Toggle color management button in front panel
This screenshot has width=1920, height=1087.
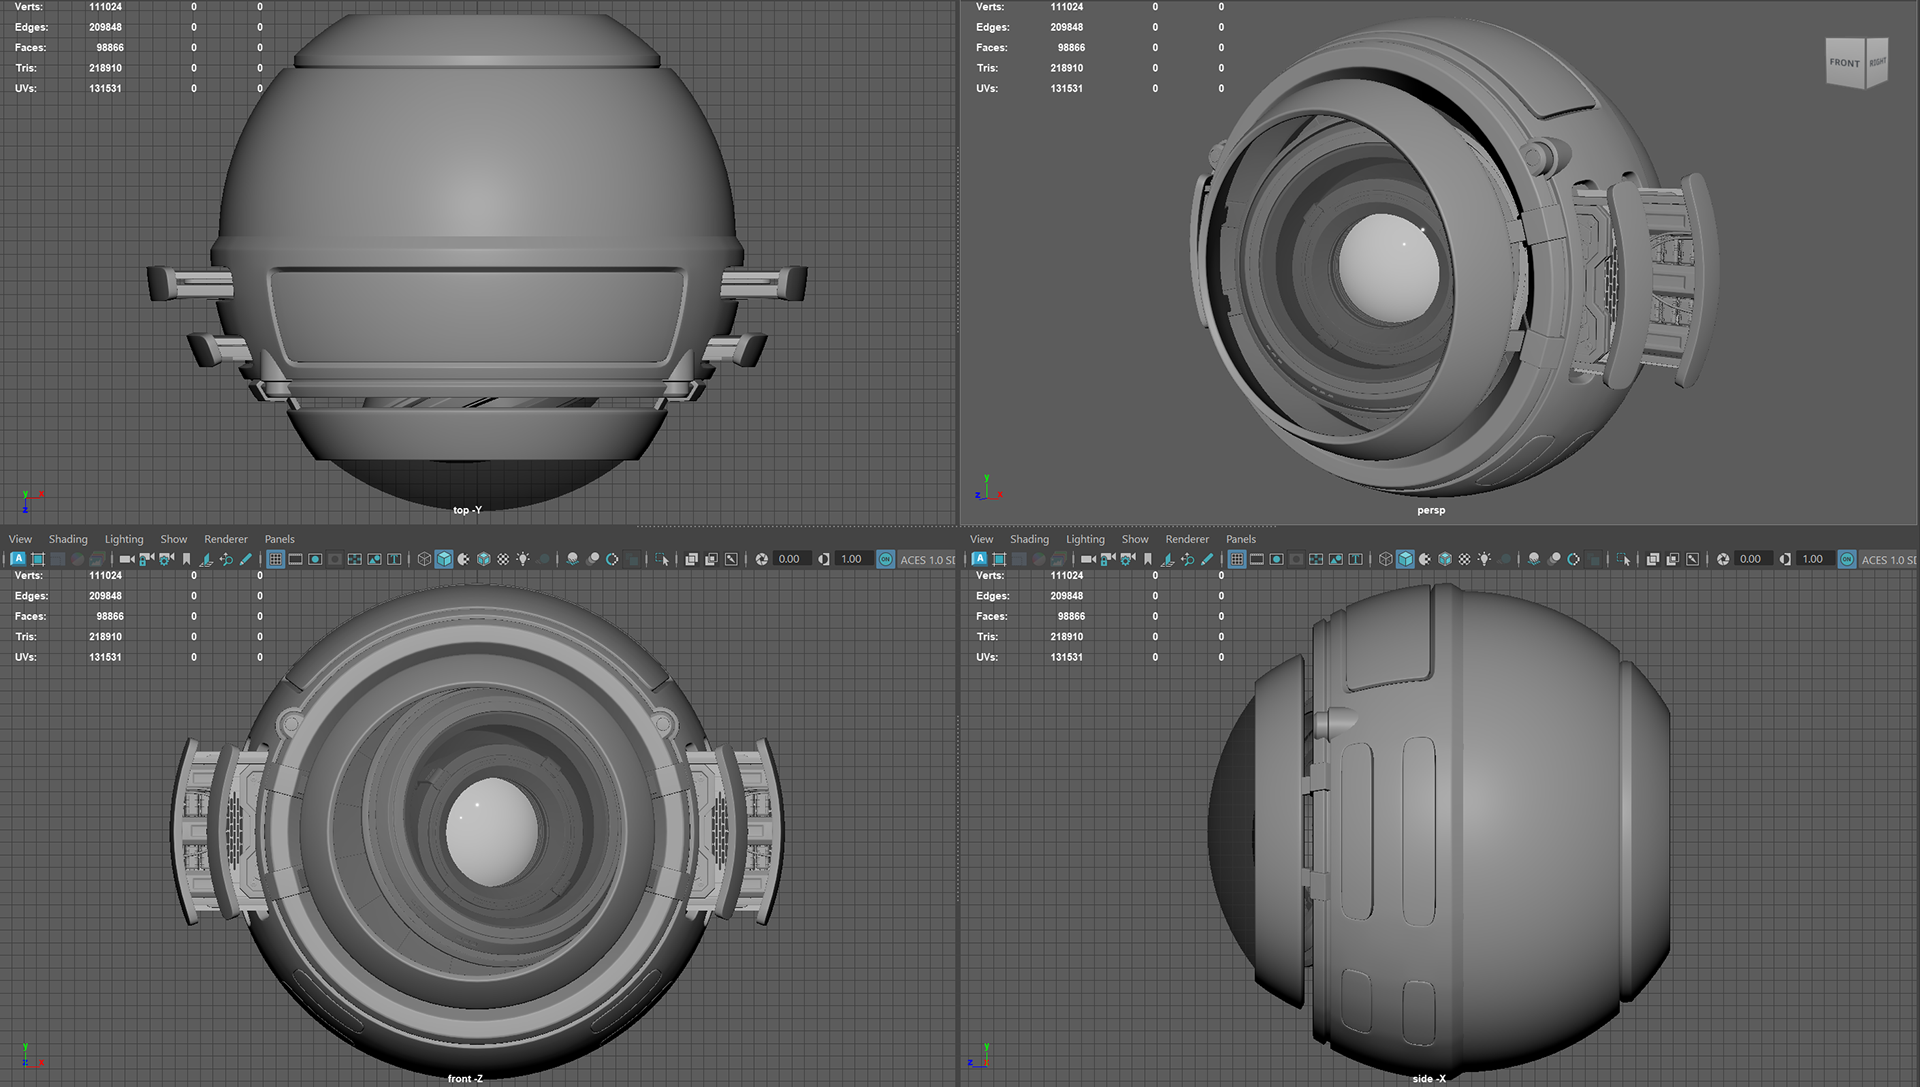point(886,559)
